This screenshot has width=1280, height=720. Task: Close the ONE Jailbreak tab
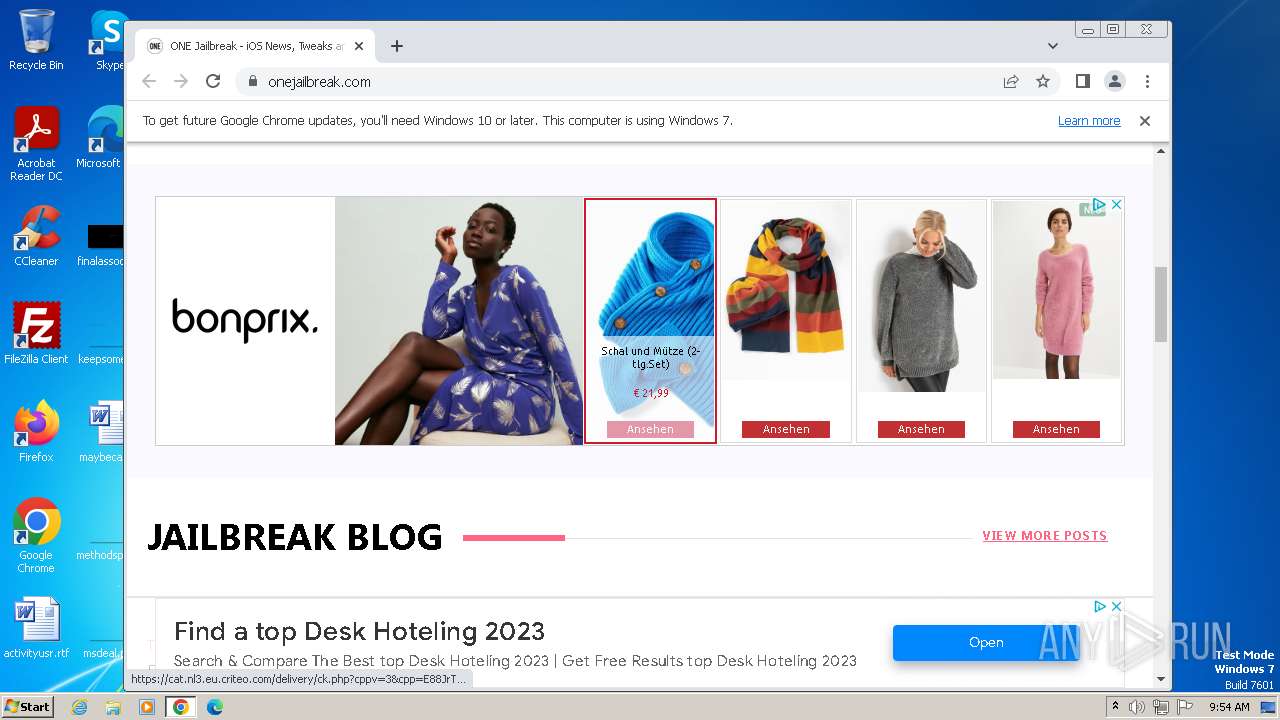[x=359, y=46]
